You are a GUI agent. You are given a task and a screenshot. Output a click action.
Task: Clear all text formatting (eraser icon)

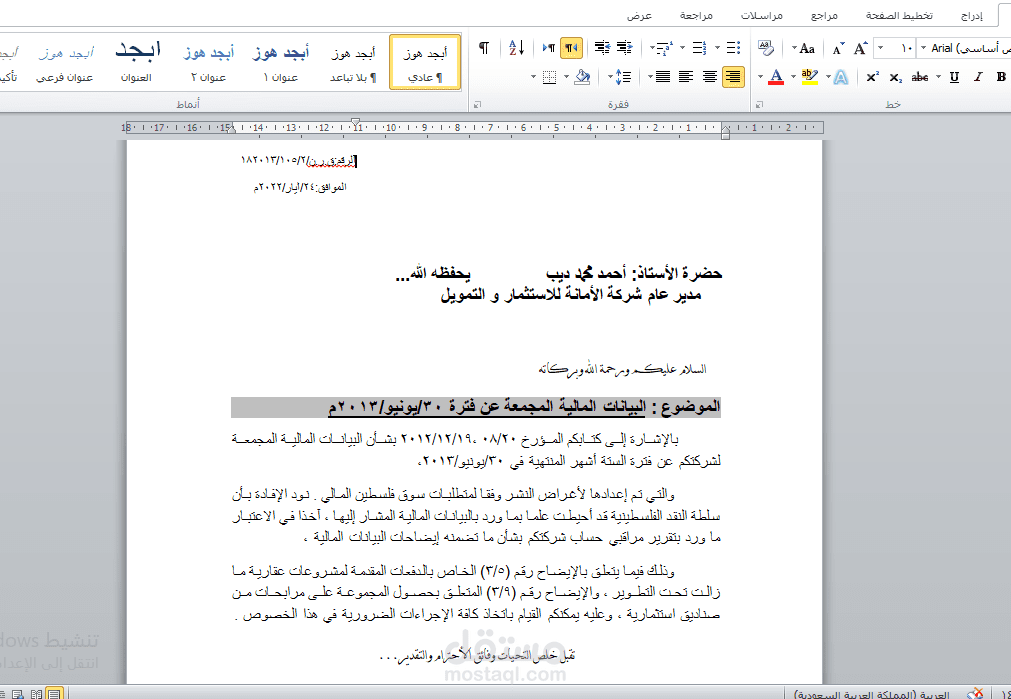coord(766,48)
